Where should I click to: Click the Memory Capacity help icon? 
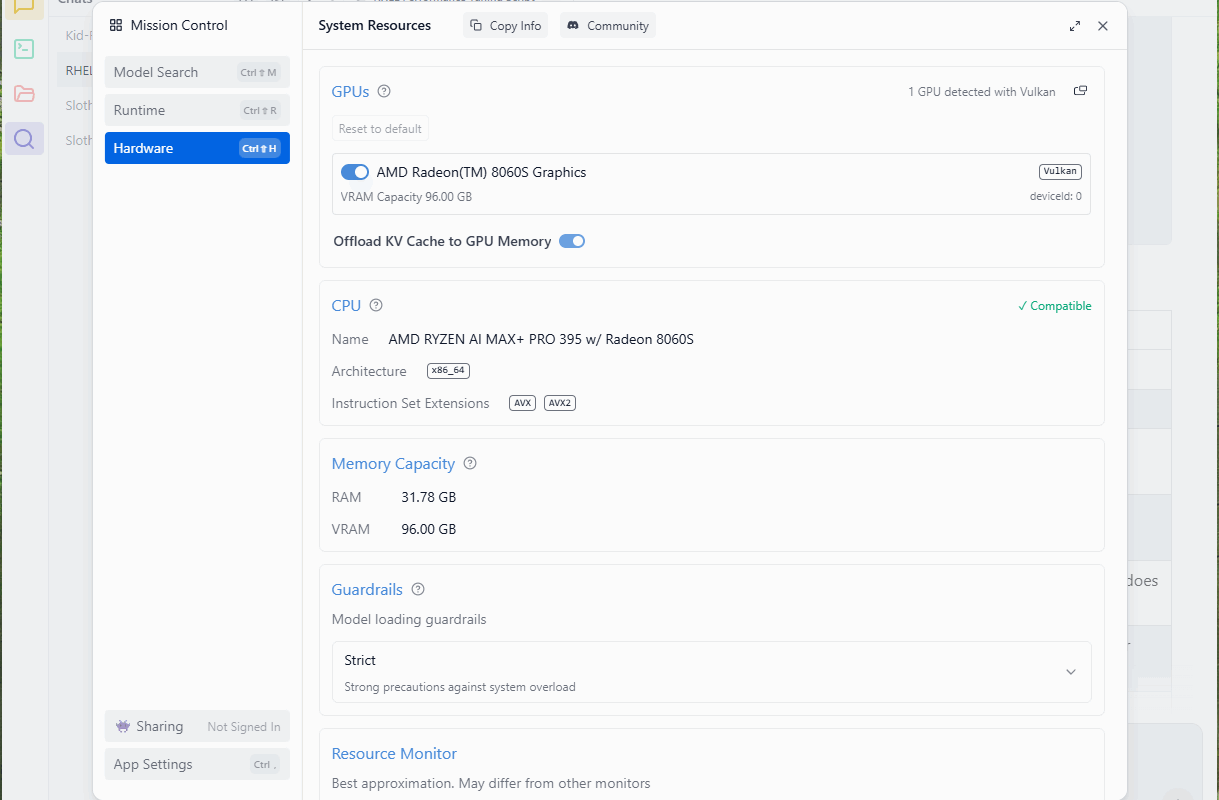[x=470, y=464]
